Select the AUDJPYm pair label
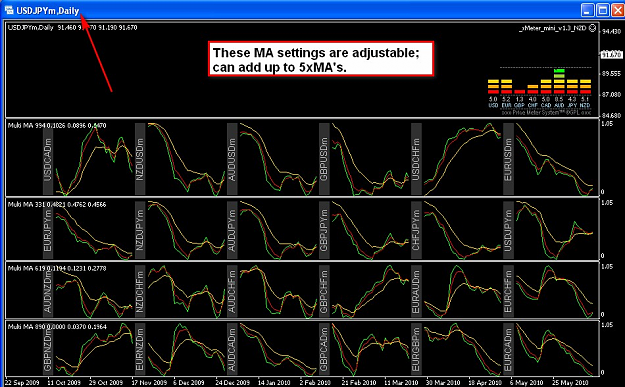 pos(232,230)
